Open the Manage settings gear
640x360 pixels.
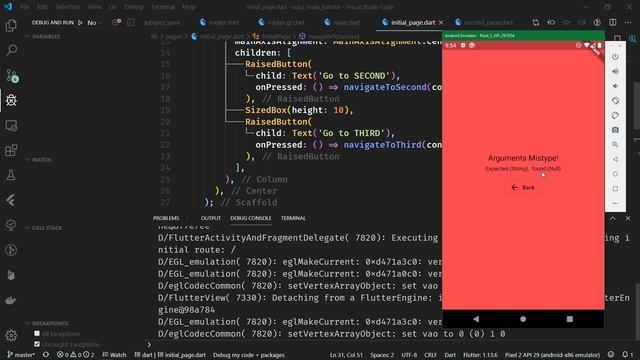point(11,336)
